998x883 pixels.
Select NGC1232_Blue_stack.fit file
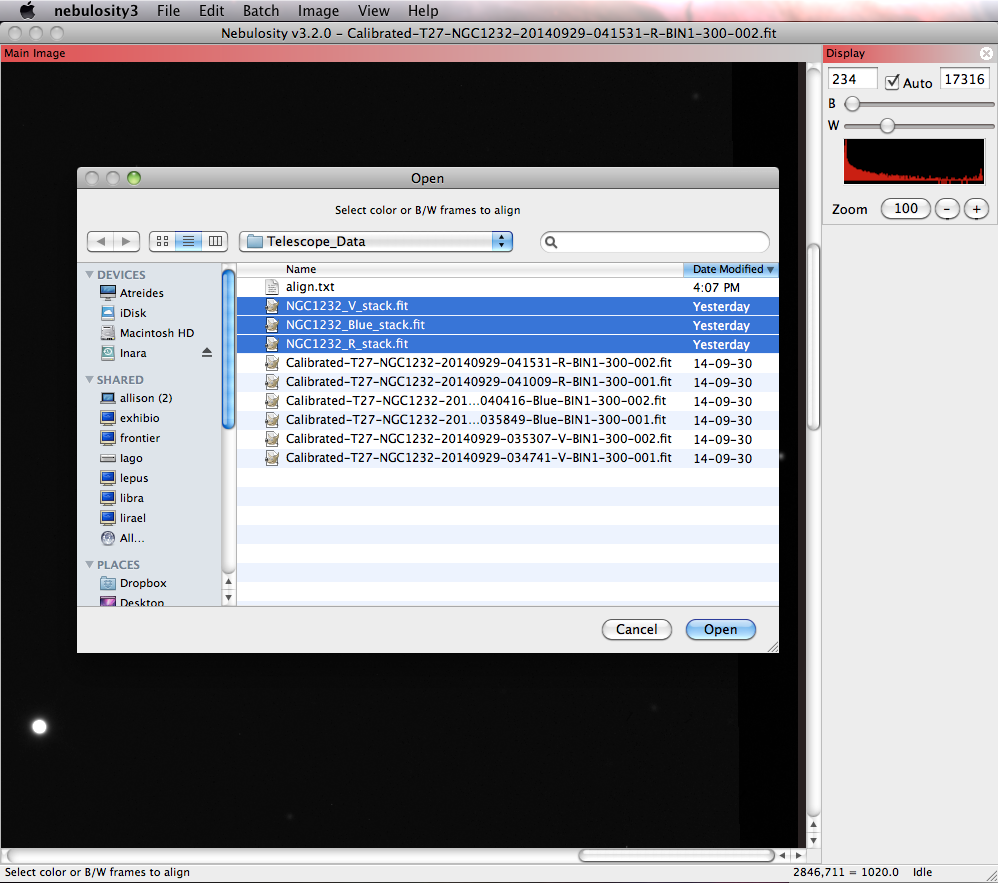(508, 325)
